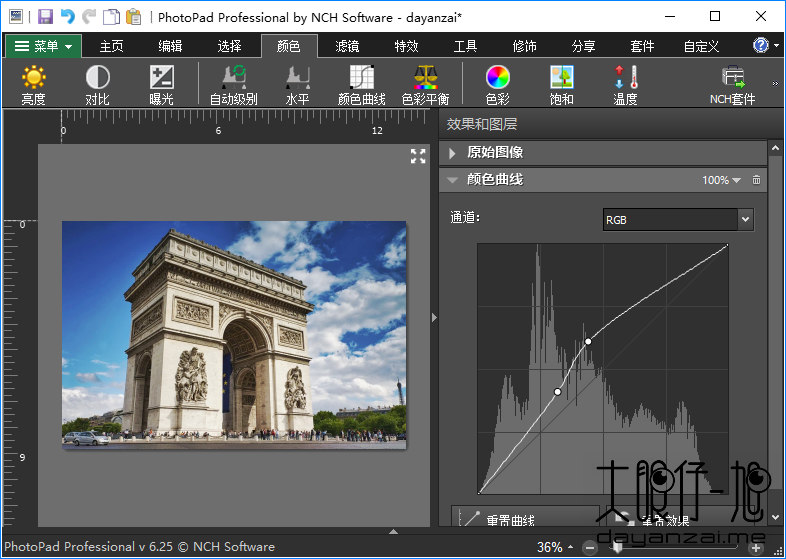Click the PhotoPad app icon in title bar
The height and width of the screenshot is (559, 786).
[16, 17]
